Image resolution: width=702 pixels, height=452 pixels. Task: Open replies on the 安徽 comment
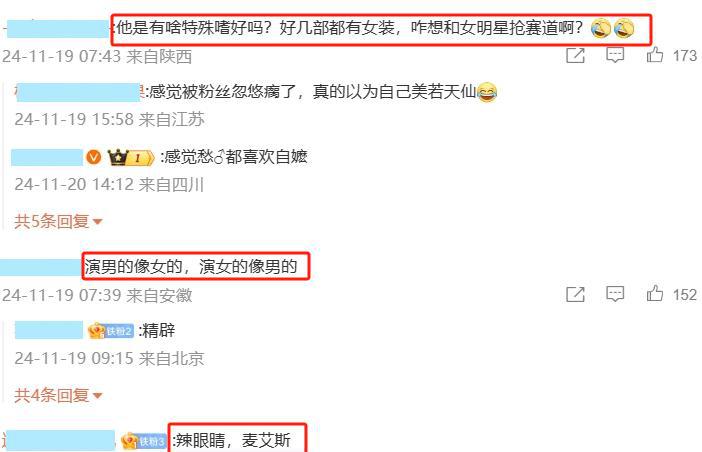[615, 294]
